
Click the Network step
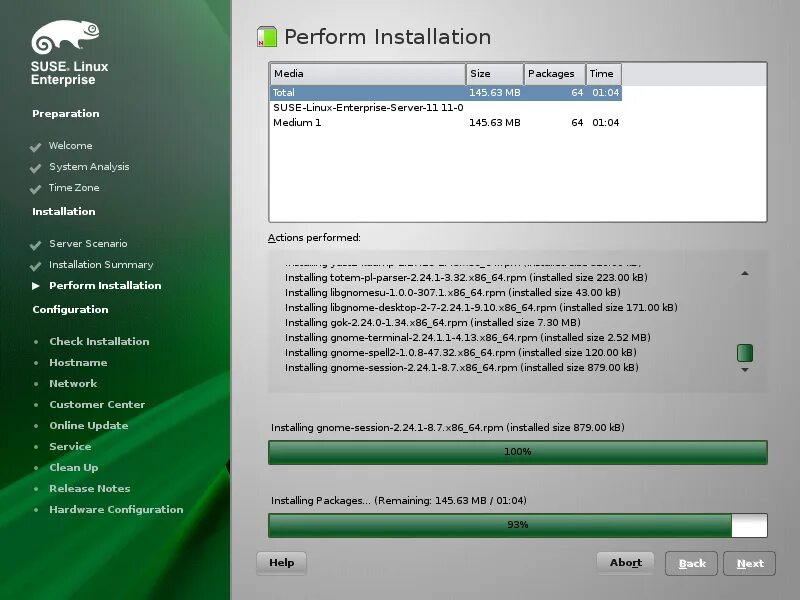coord(73,383)
